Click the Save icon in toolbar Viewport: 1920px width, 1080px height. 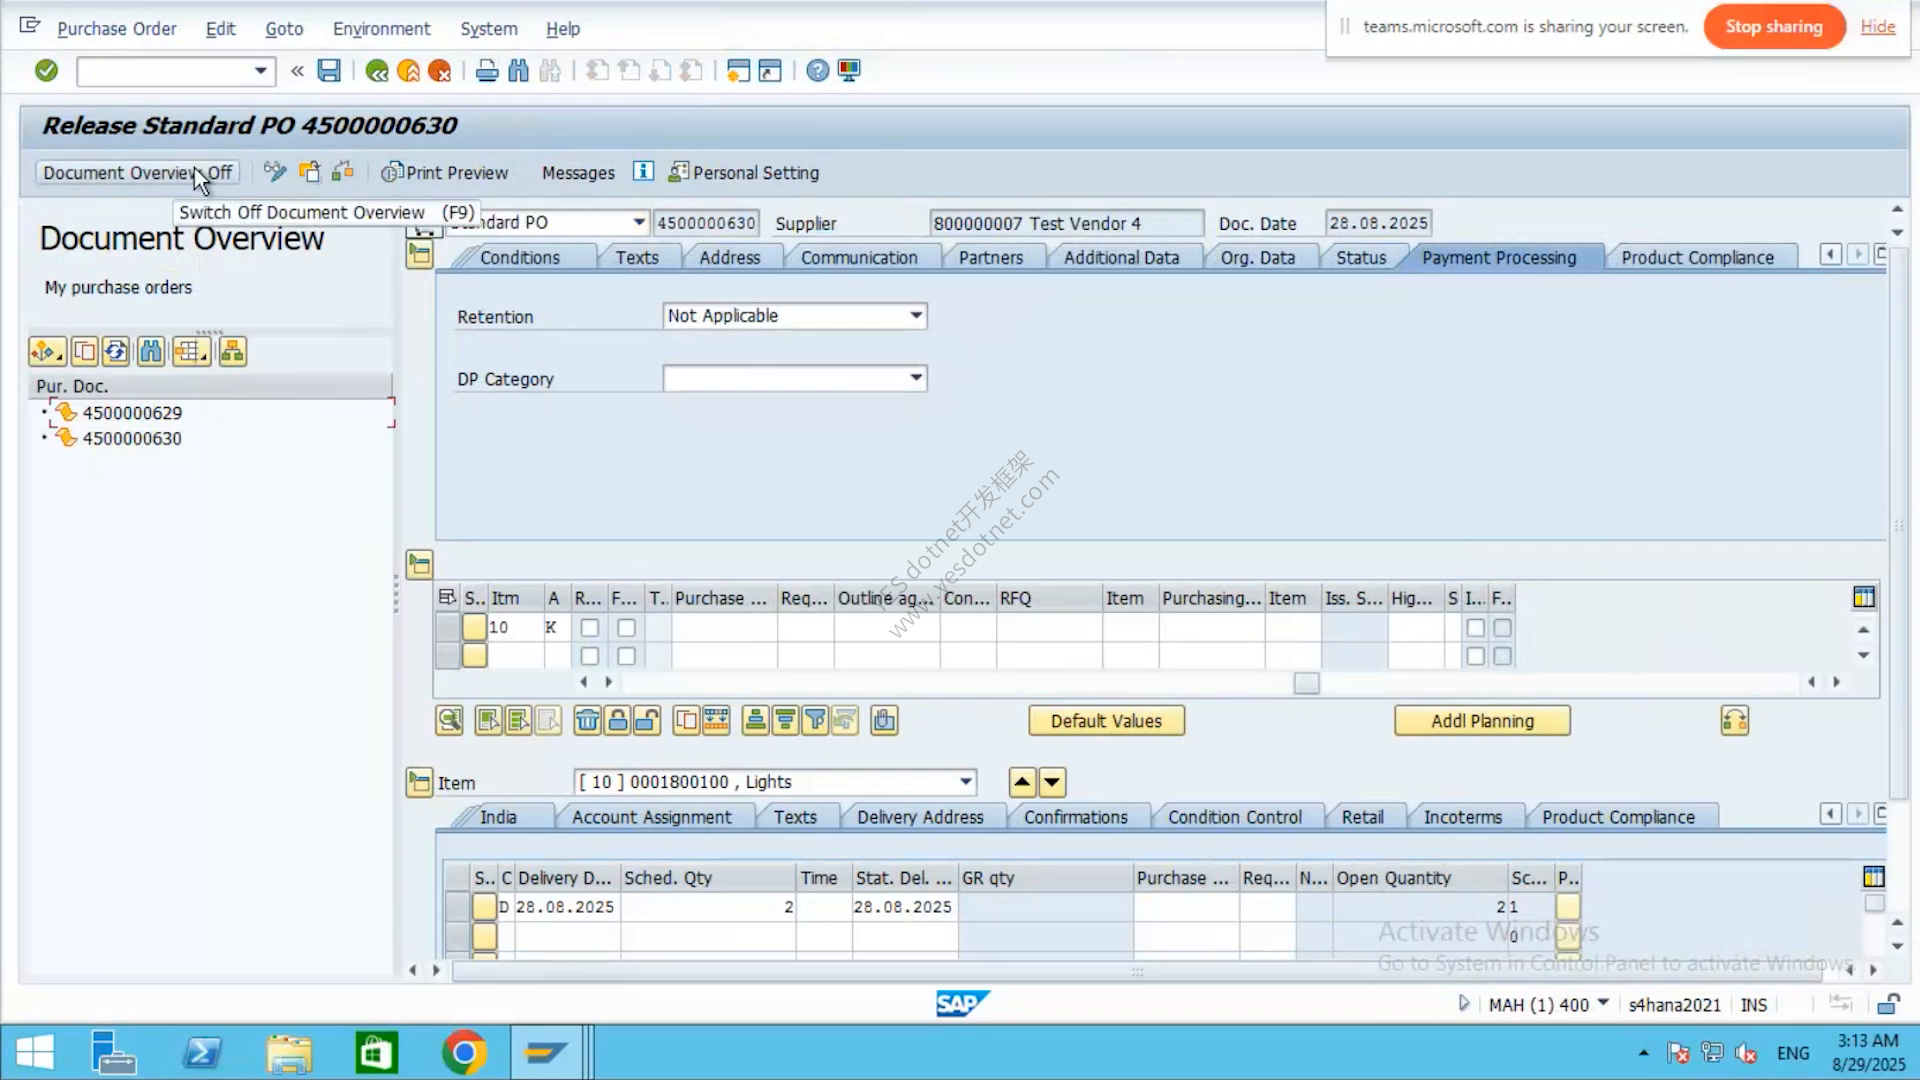click(x=329, y=71)
